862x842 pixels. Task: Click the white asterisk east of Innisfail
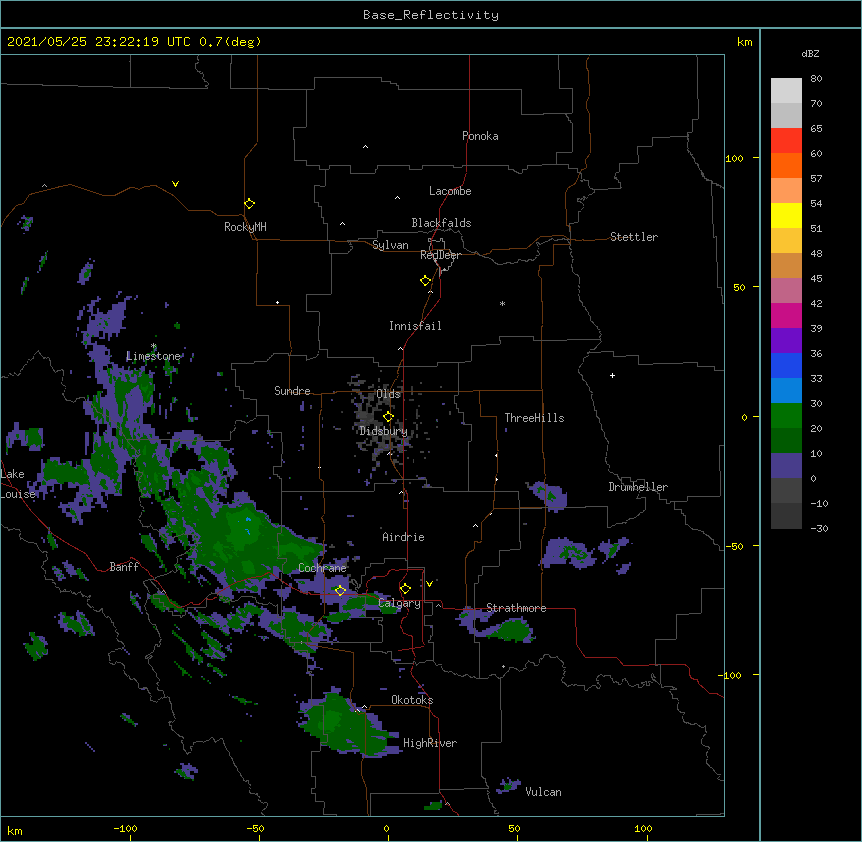[x=502, y=303]
